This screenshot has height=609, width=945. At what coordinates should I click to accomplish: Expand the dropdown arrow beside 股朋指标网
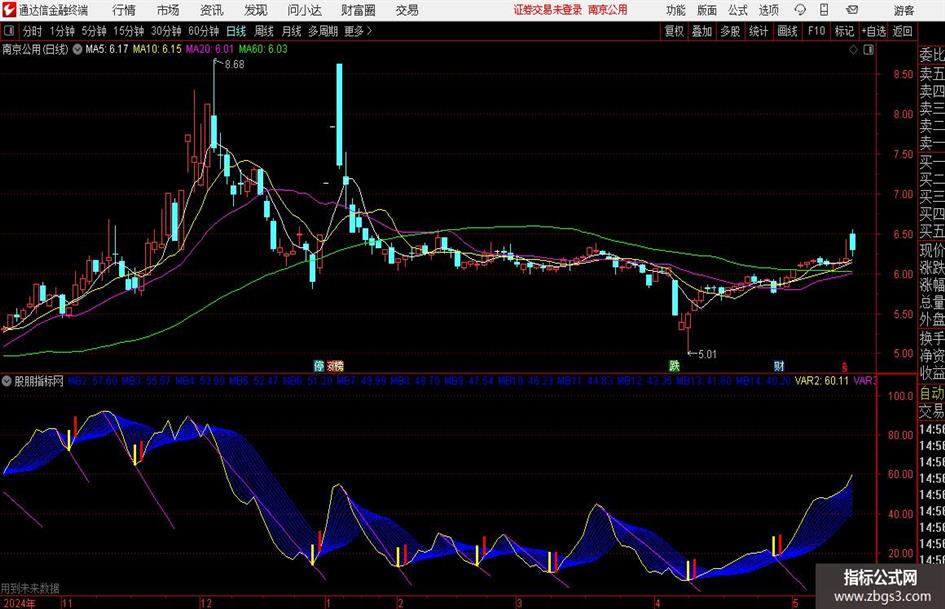[7, 381]
